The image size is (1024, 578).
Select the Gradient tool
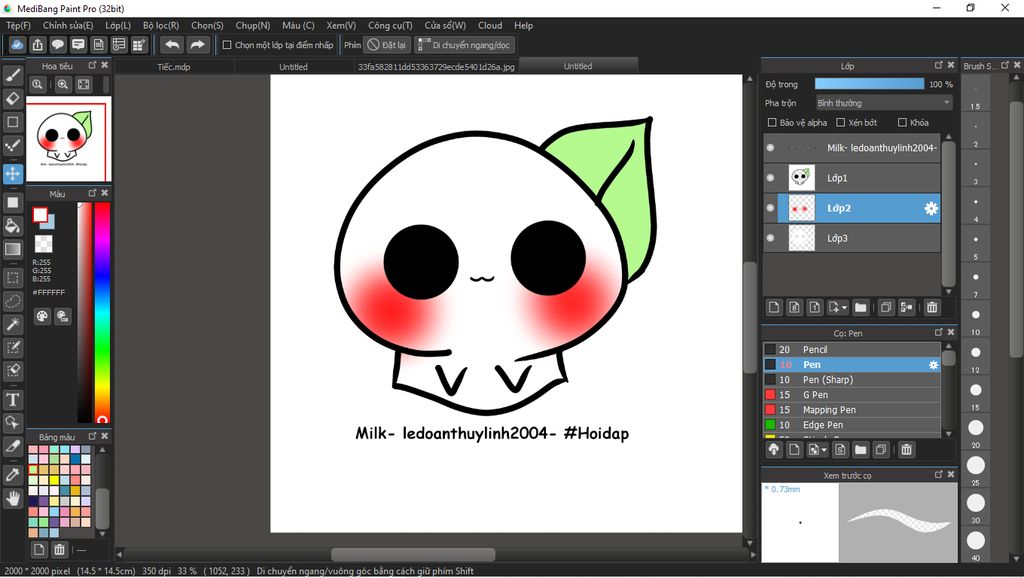click(x=12, y=249)
